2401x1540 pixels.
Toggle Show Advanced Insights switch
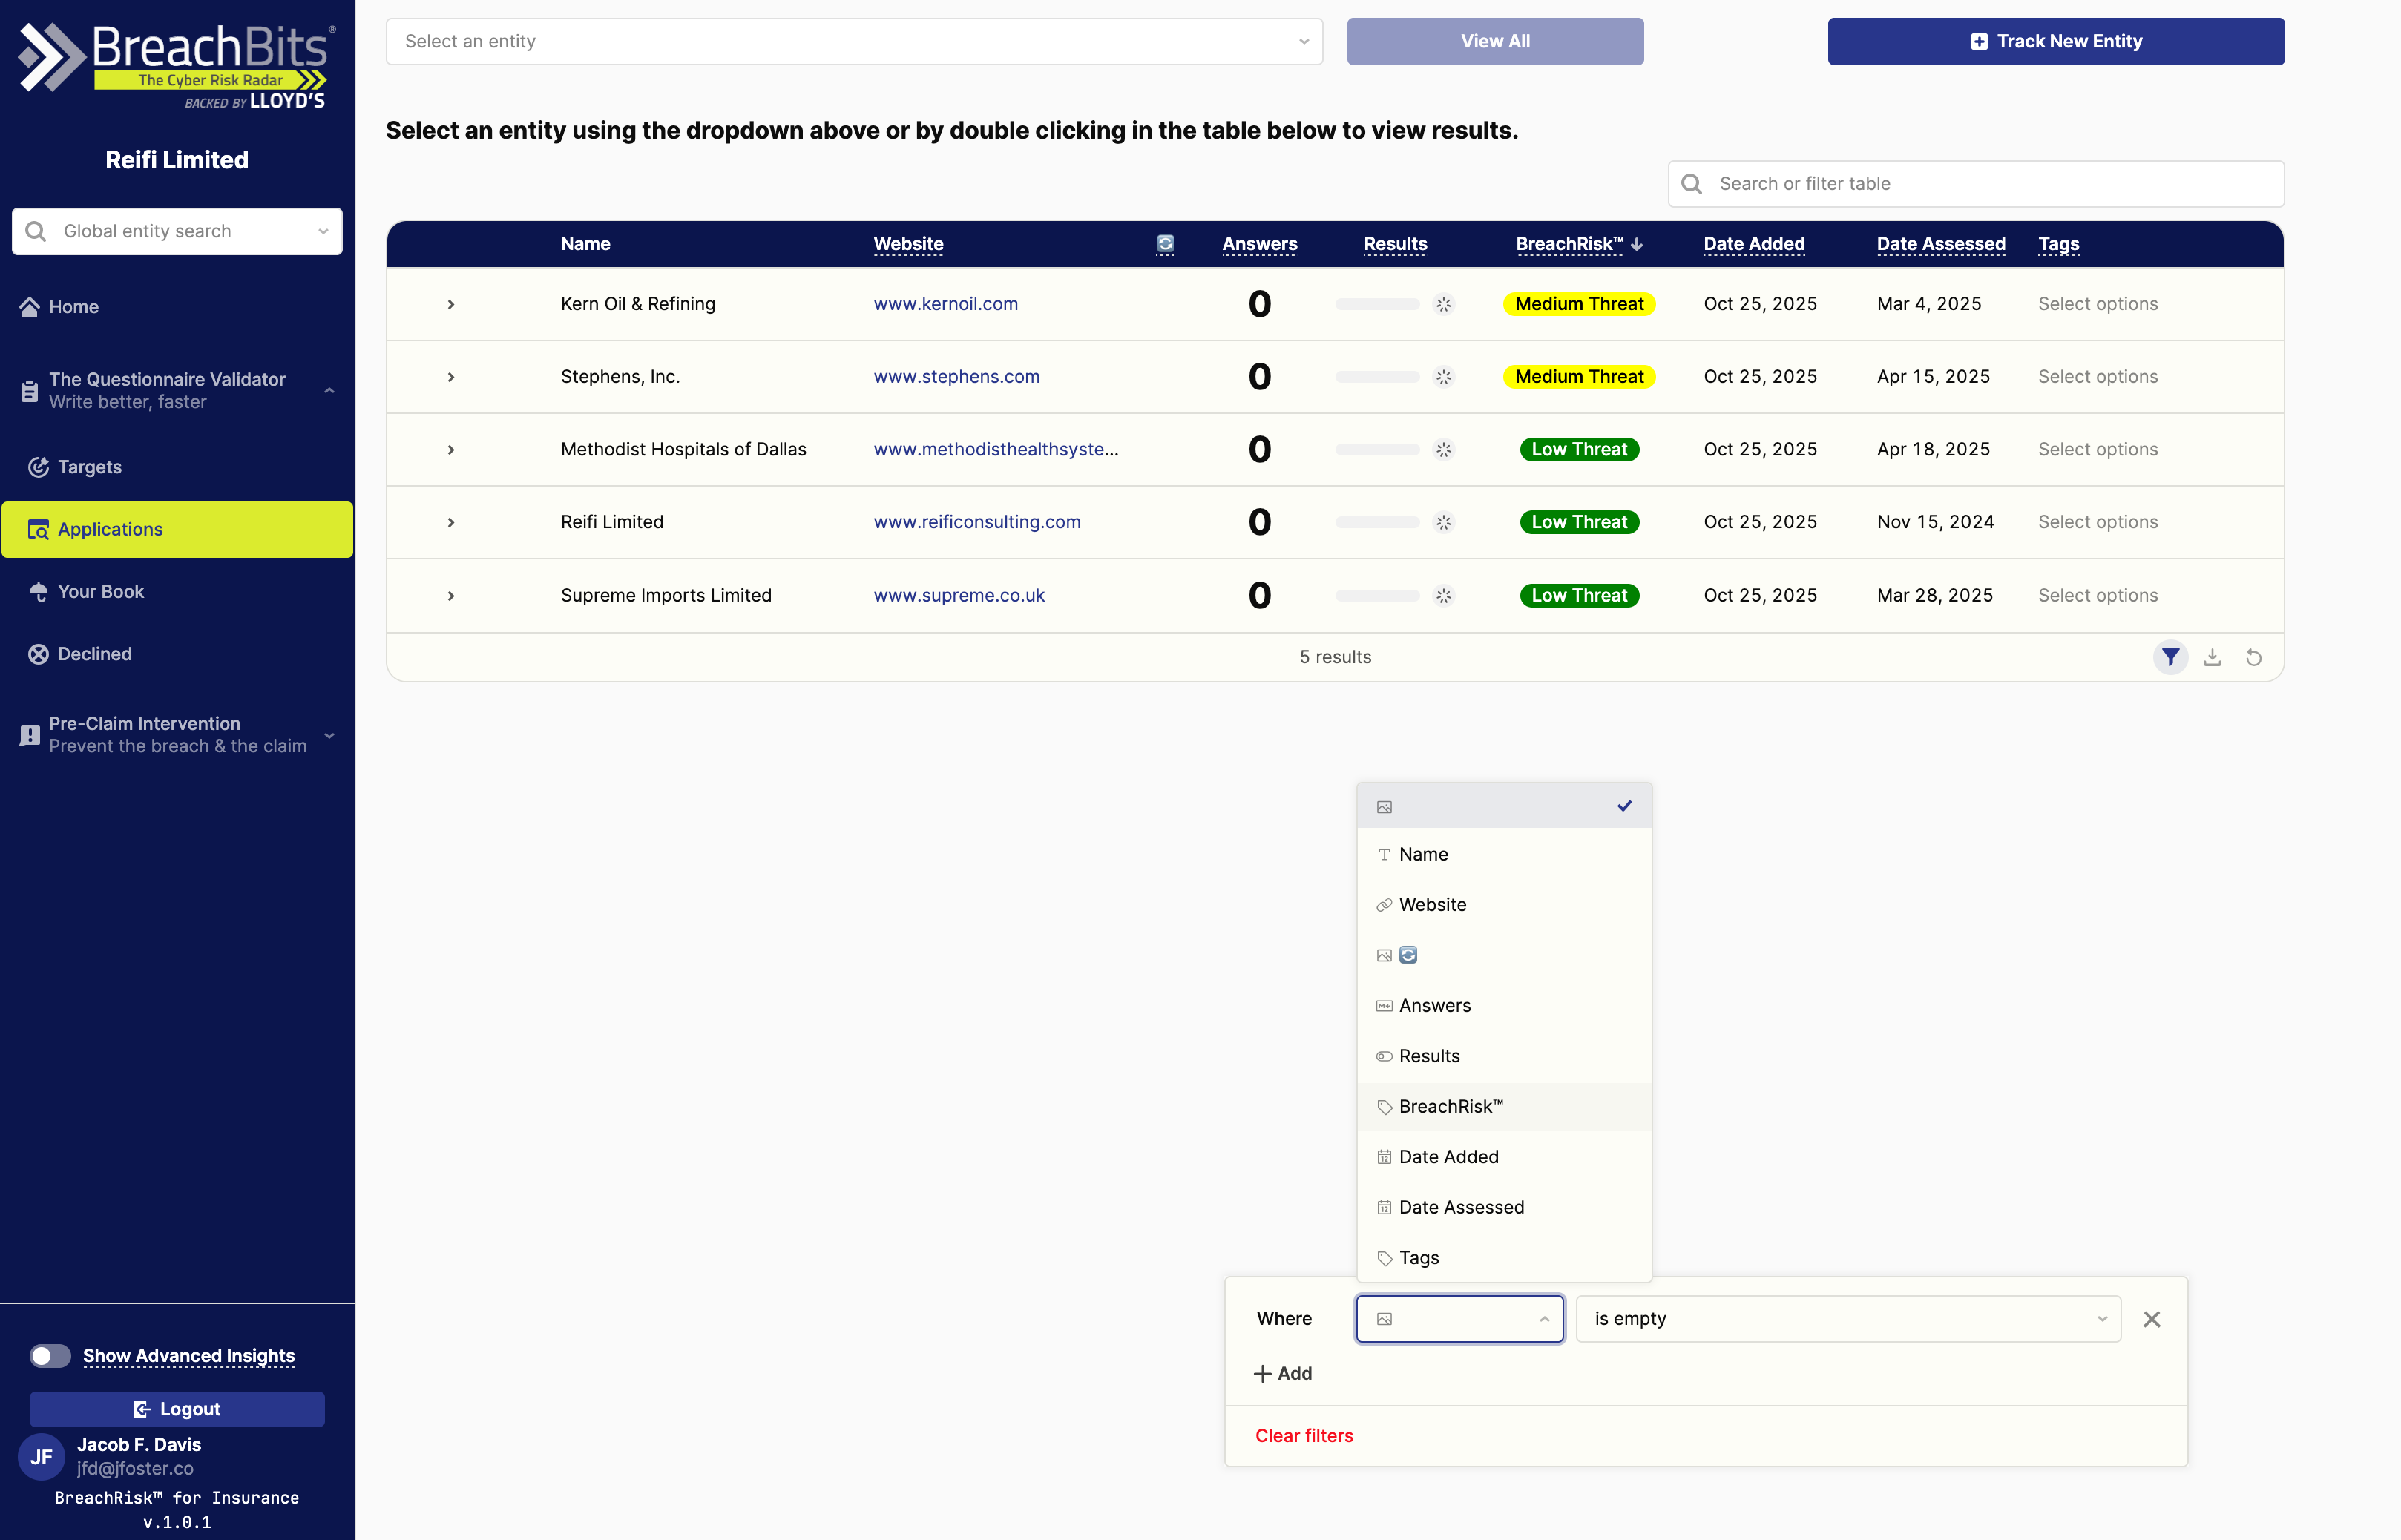click(50, 1356)
